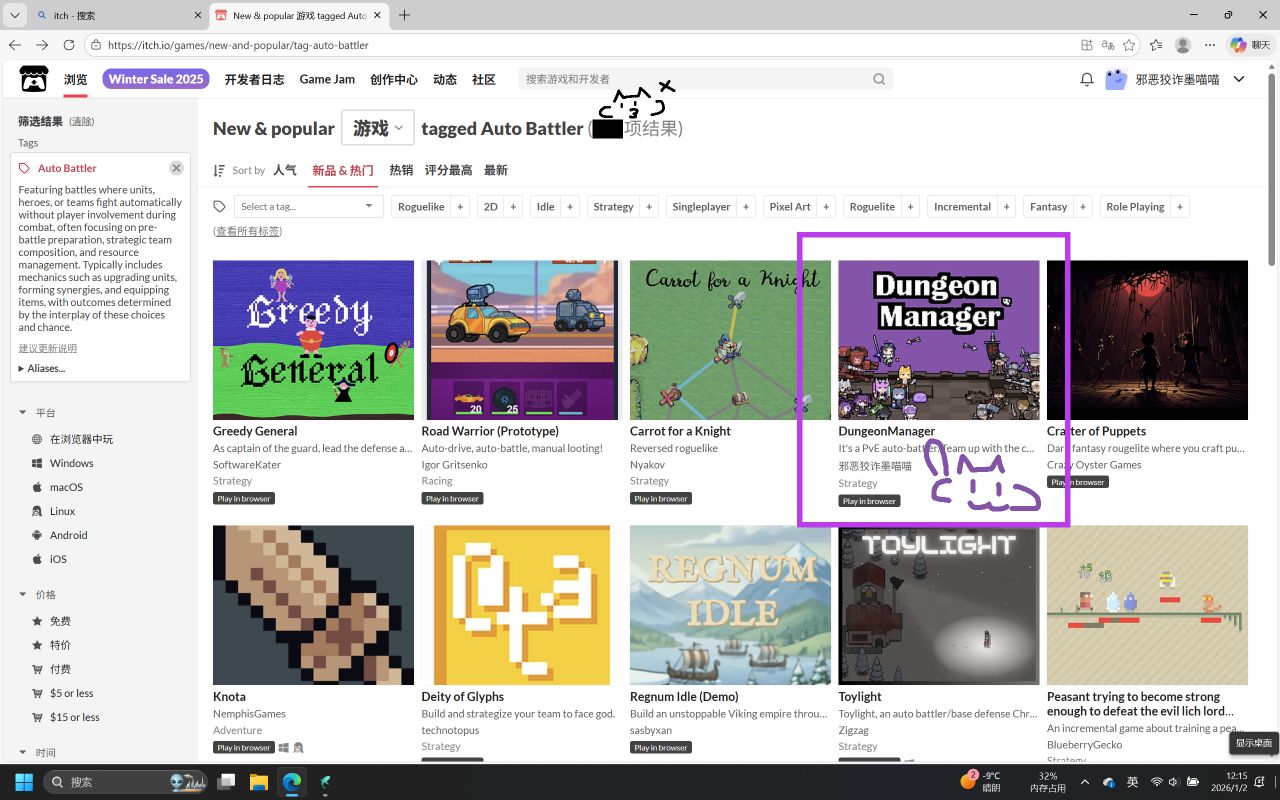Add Roguelike tag with plus button

click(460, 207)
